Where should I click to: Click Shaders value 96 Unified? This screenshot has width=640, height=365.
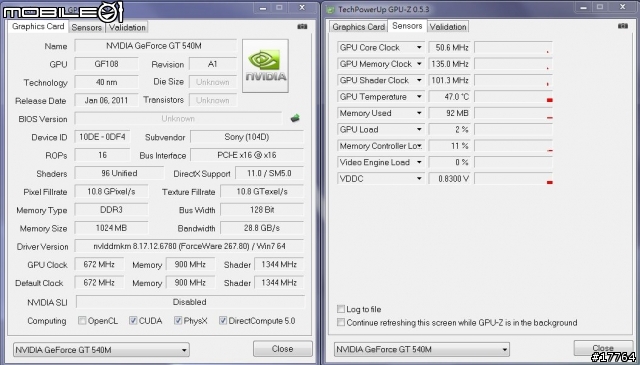pos(119,173)
